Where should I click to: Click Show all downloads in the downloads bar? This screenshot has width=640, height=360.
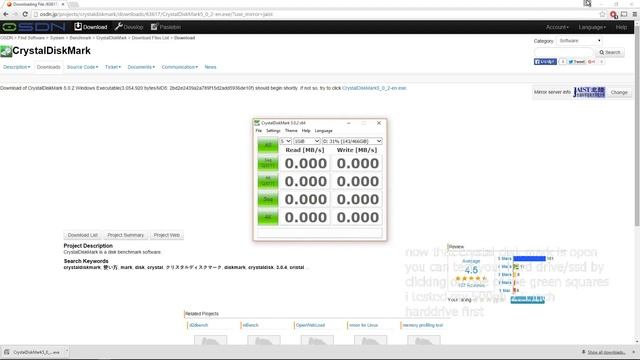click(606, 352)
